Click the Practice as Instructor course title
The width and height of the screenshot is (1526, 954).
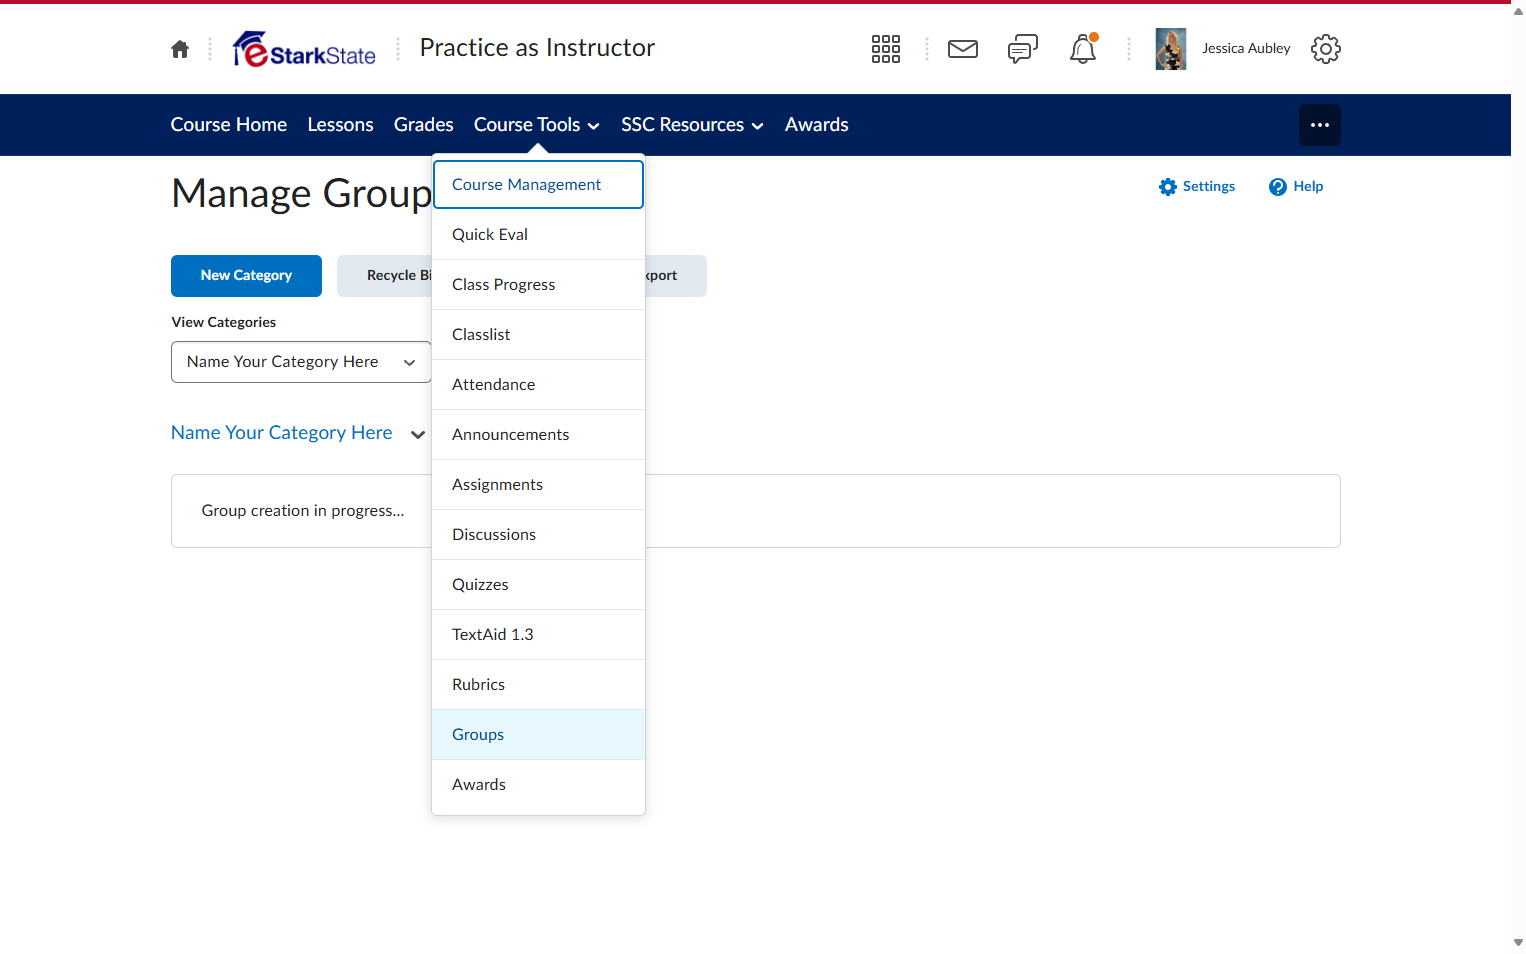click(537, 48)
